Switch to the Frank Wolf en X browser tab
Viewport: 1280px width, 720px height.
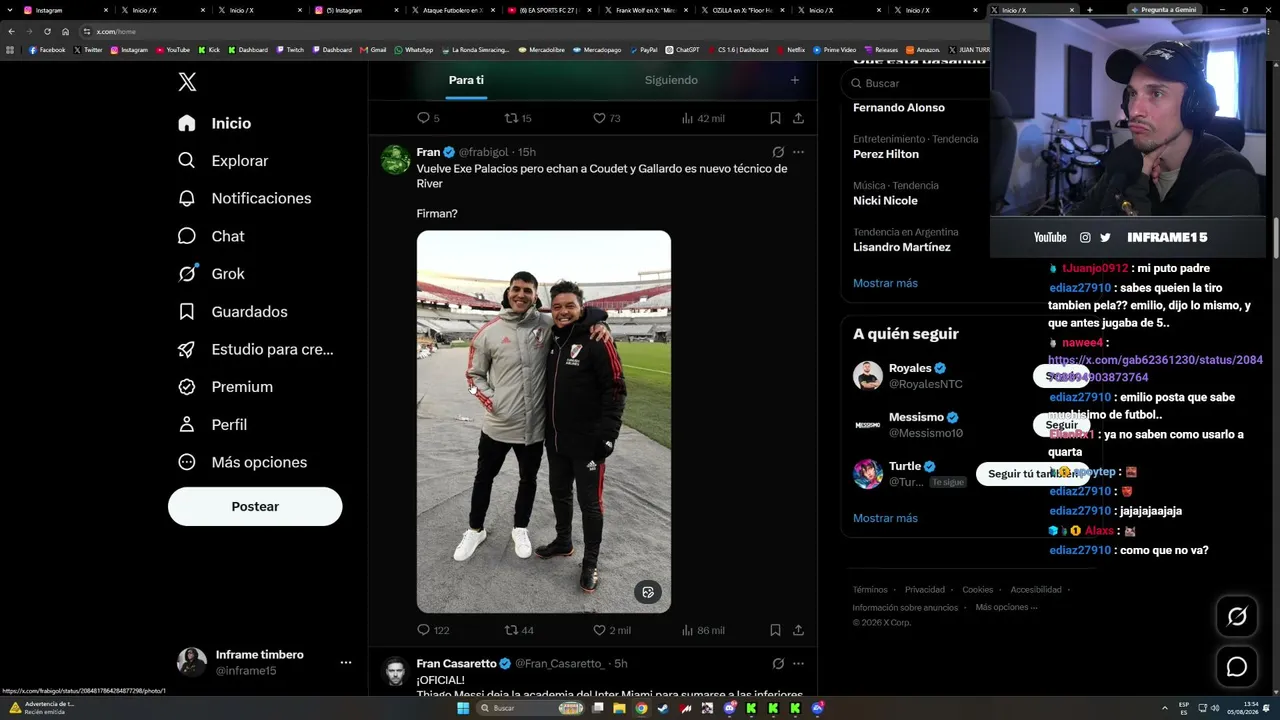[x=645, y=10]
